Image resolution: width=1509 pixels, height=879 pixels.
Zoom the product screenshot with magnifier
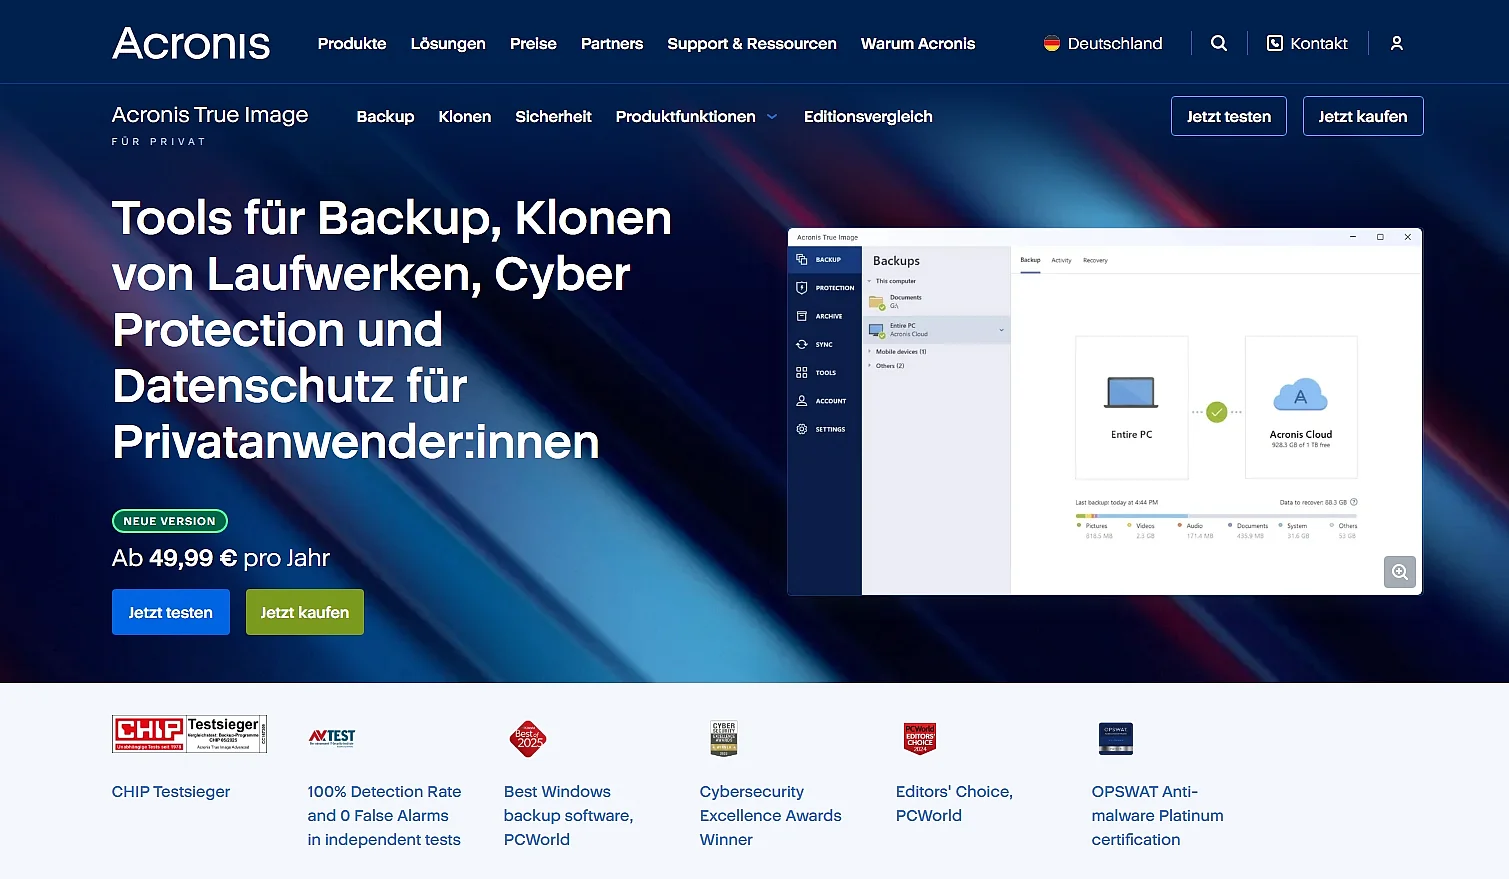[1400, 572]
